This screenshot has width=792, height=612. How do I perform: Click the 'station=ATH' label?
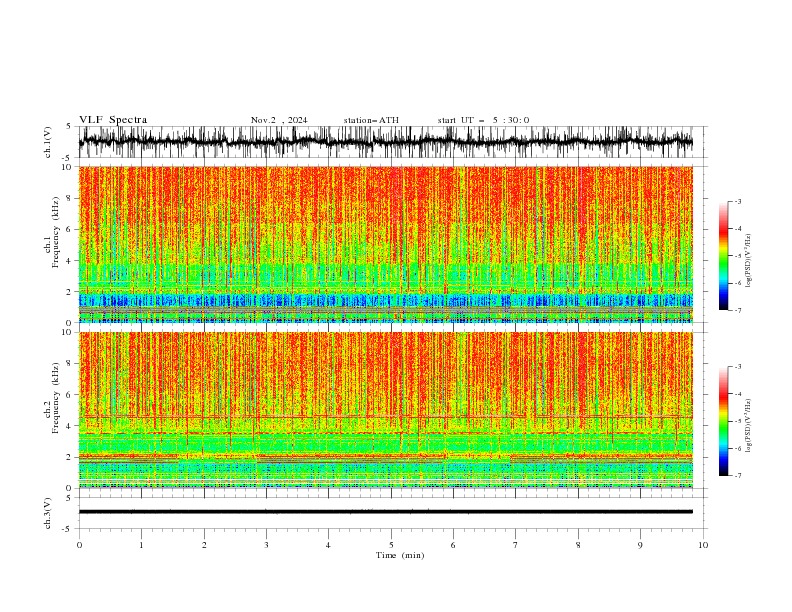pyautogui.click(x=371, y=120)
